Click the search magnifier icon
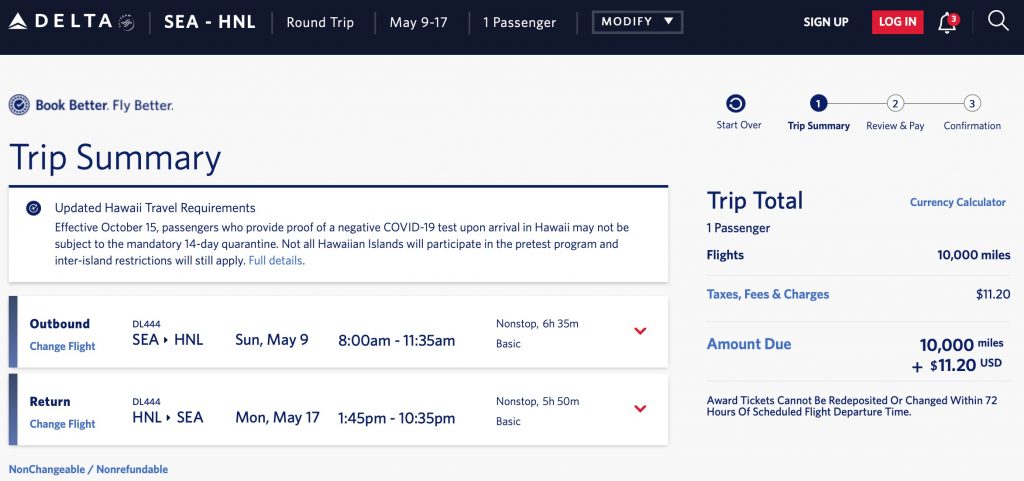The image size is (1024, 481). [x=997, y=21]
